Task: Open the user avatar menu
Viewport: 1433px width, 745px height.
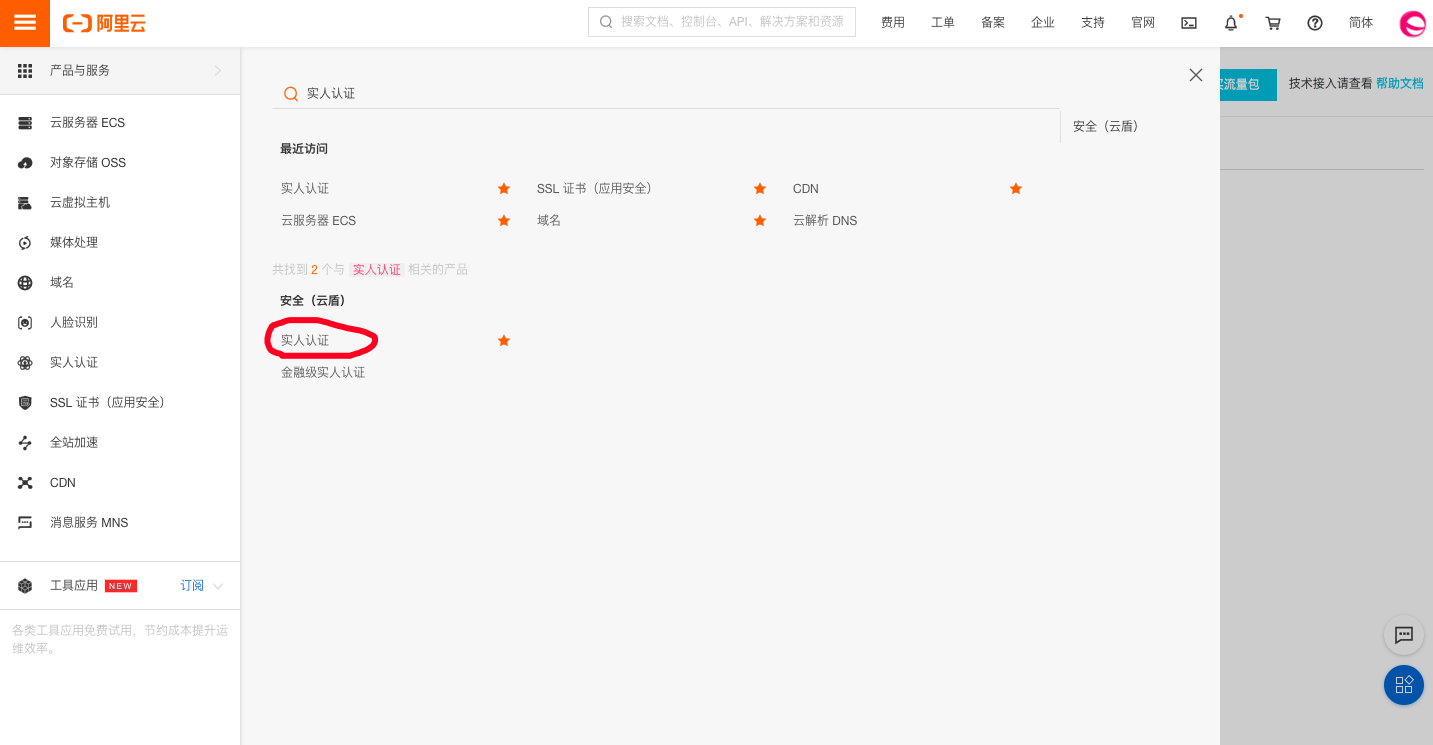Action: coord(1413,23)
